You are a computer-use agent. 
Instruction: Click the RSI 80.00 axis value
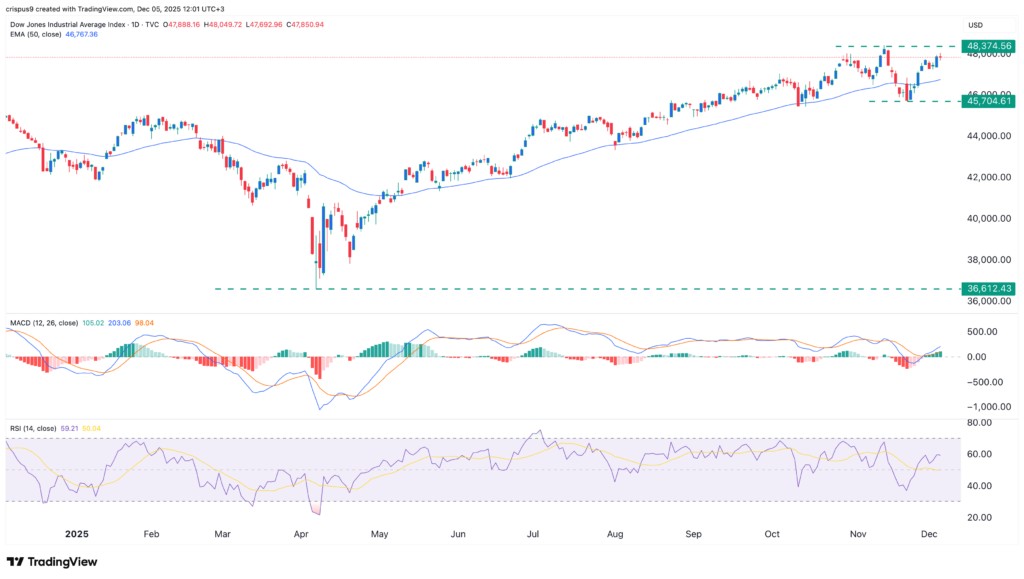click(x=979, y=422)
